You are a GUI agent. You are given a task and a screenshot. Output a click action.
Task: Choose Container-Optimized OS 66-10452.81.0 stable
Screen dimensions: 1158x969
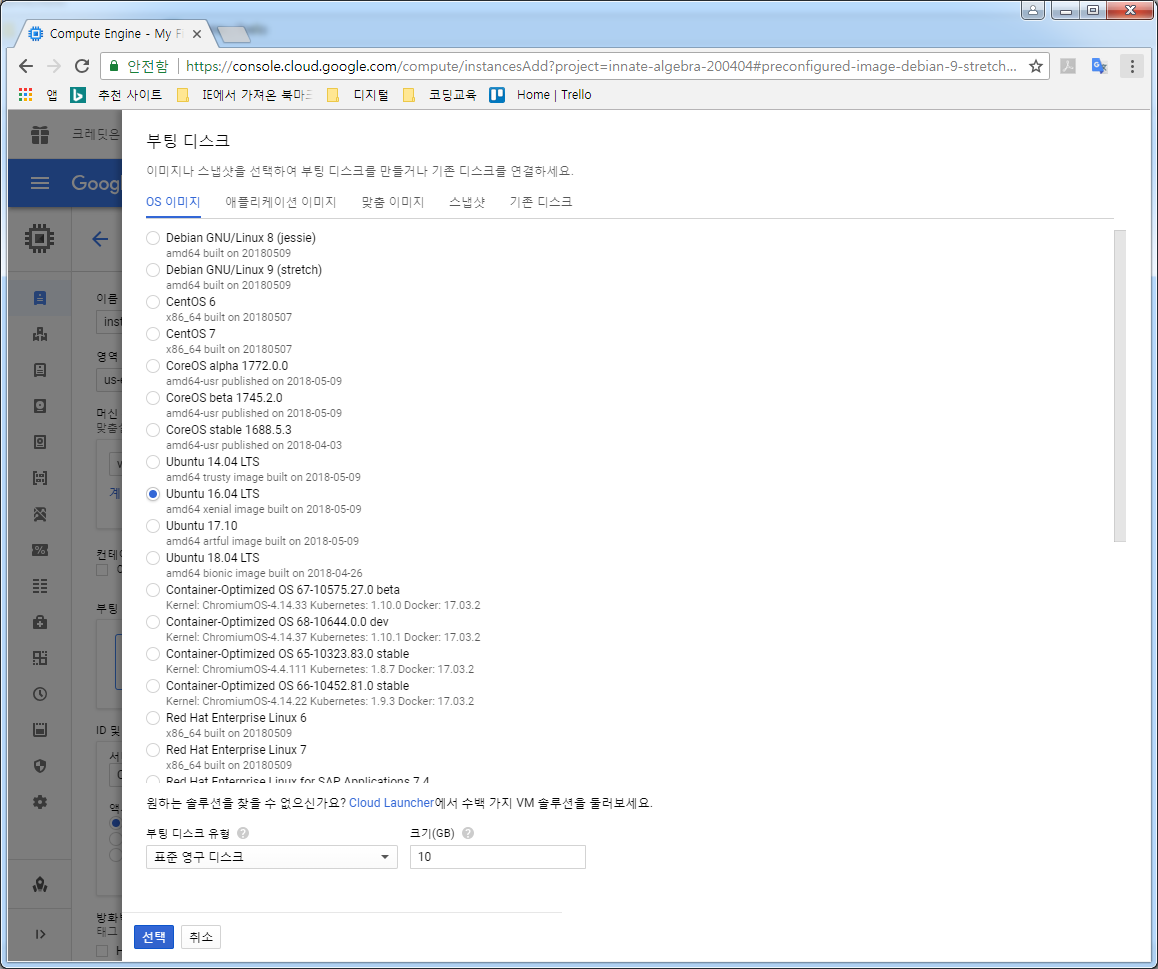(x=153, y=686)
